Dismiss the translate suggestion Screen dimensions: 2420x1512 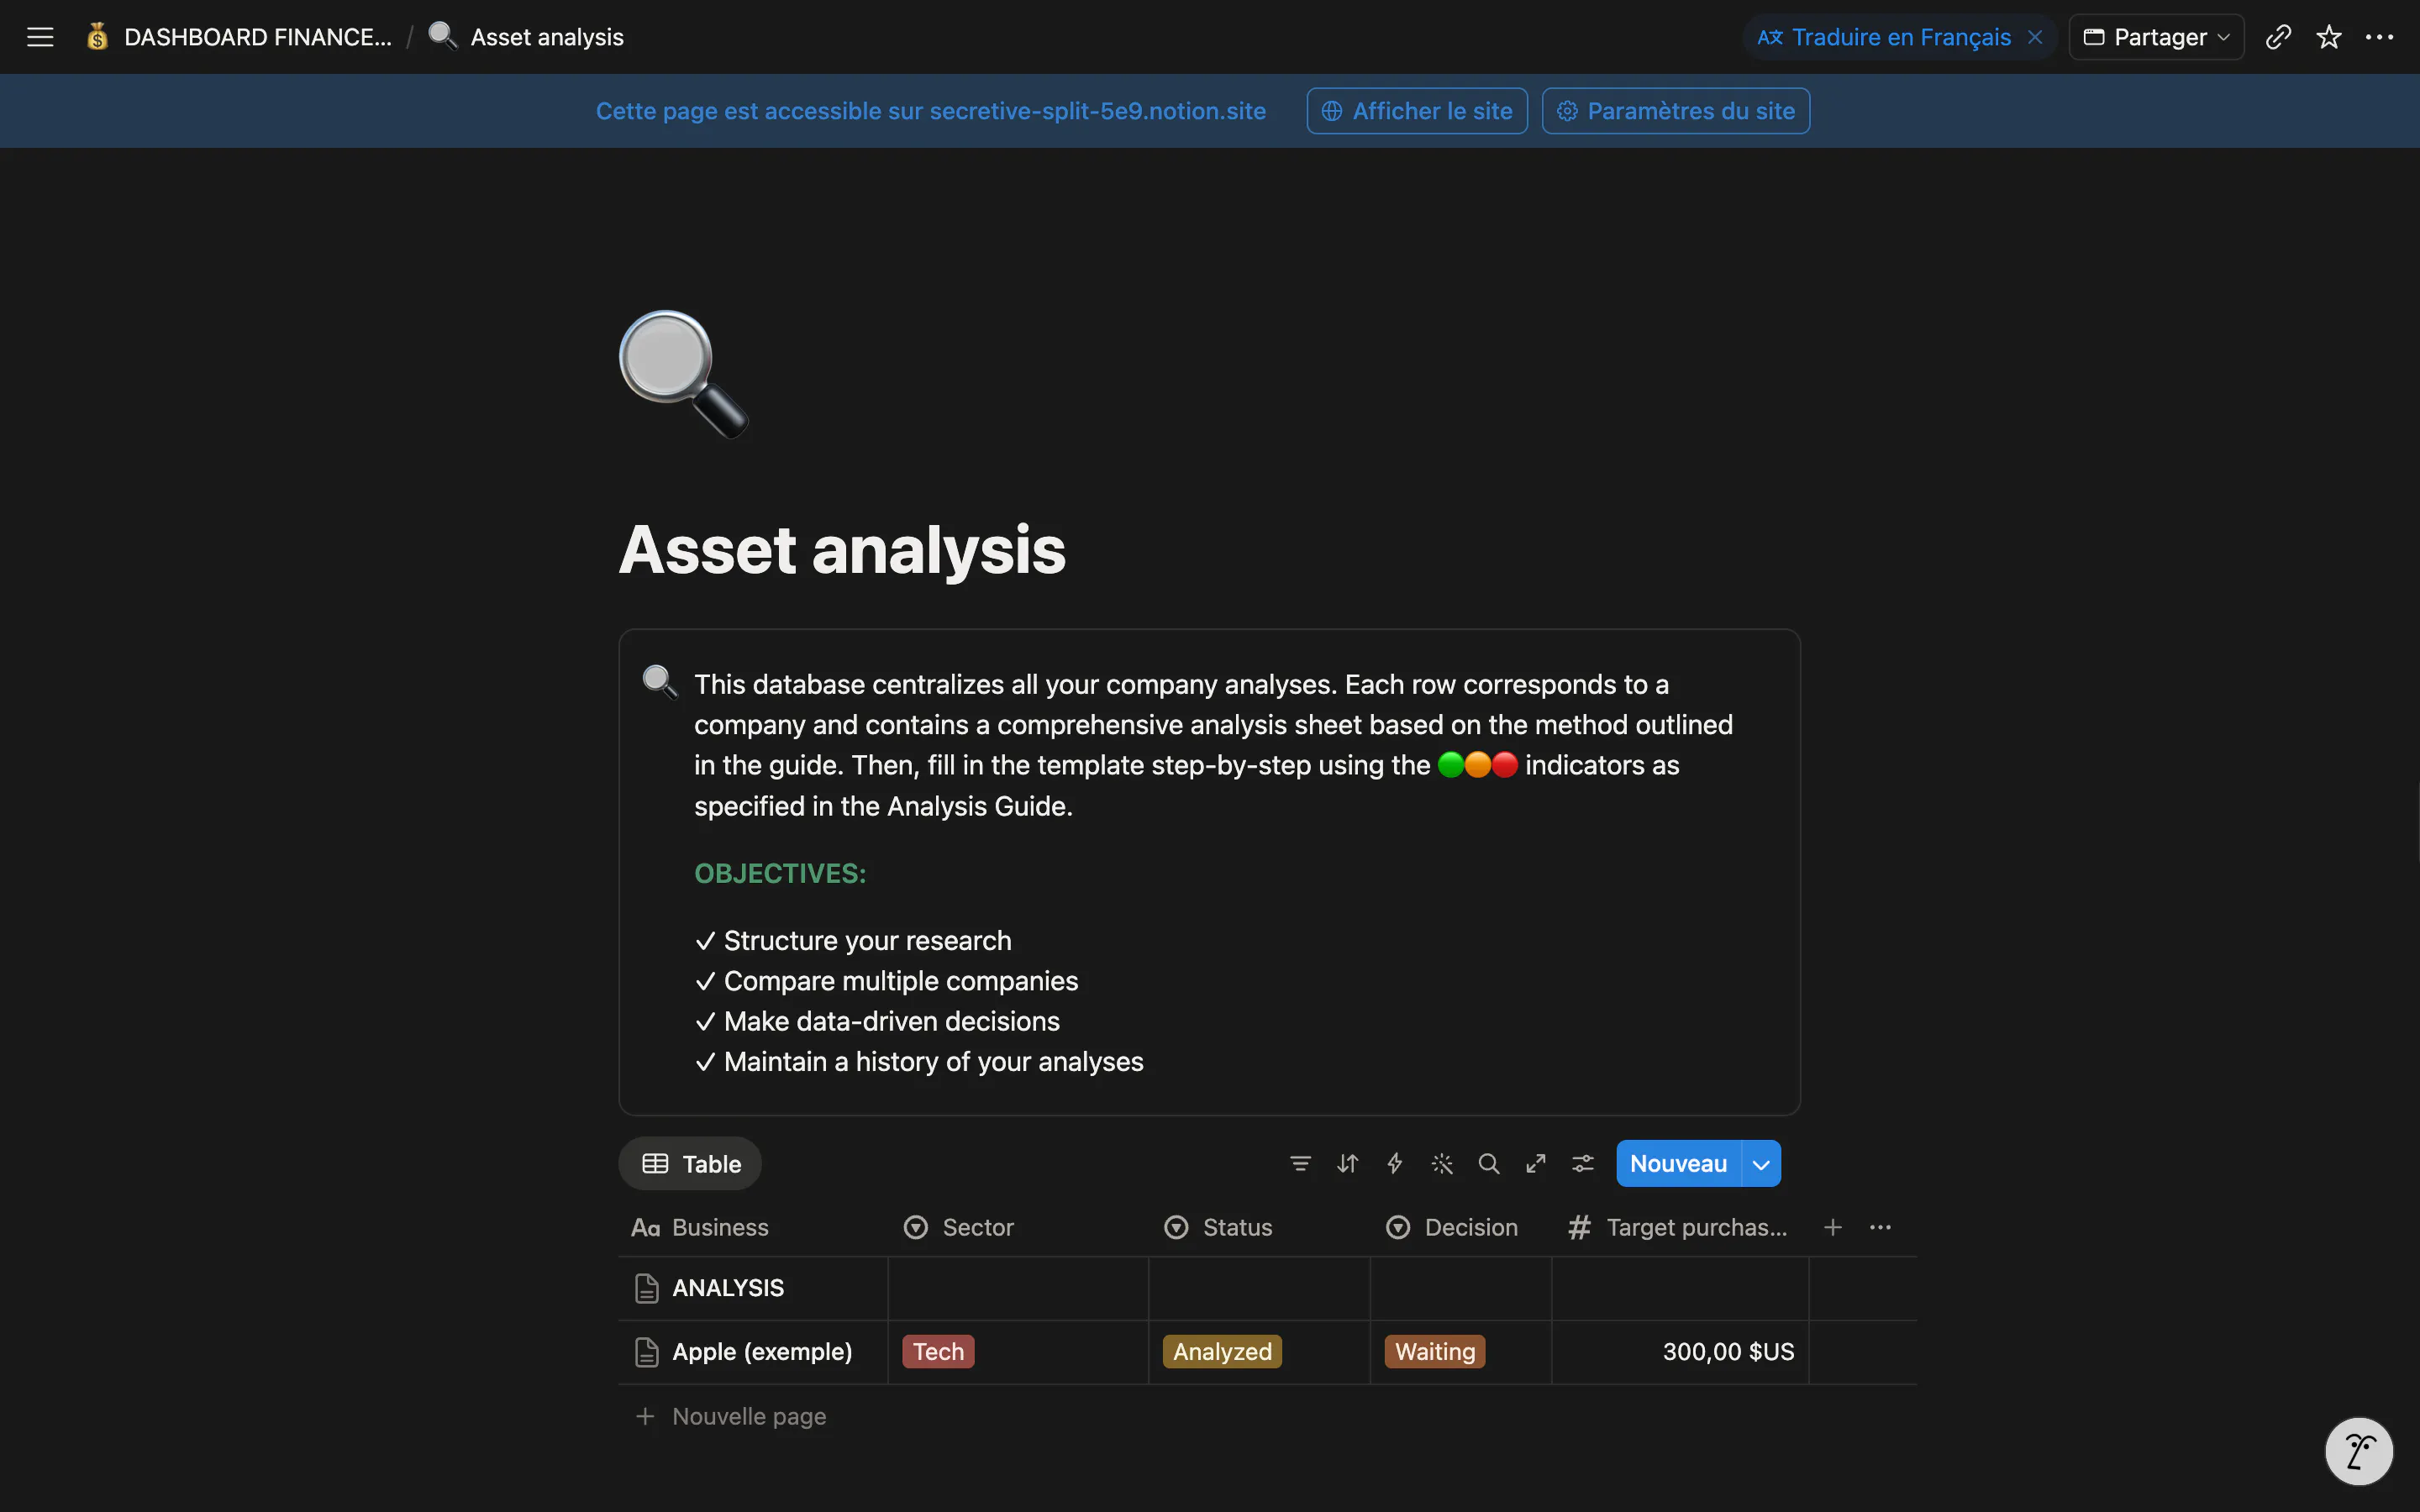pyautogui.click(x=2034, y=37)
